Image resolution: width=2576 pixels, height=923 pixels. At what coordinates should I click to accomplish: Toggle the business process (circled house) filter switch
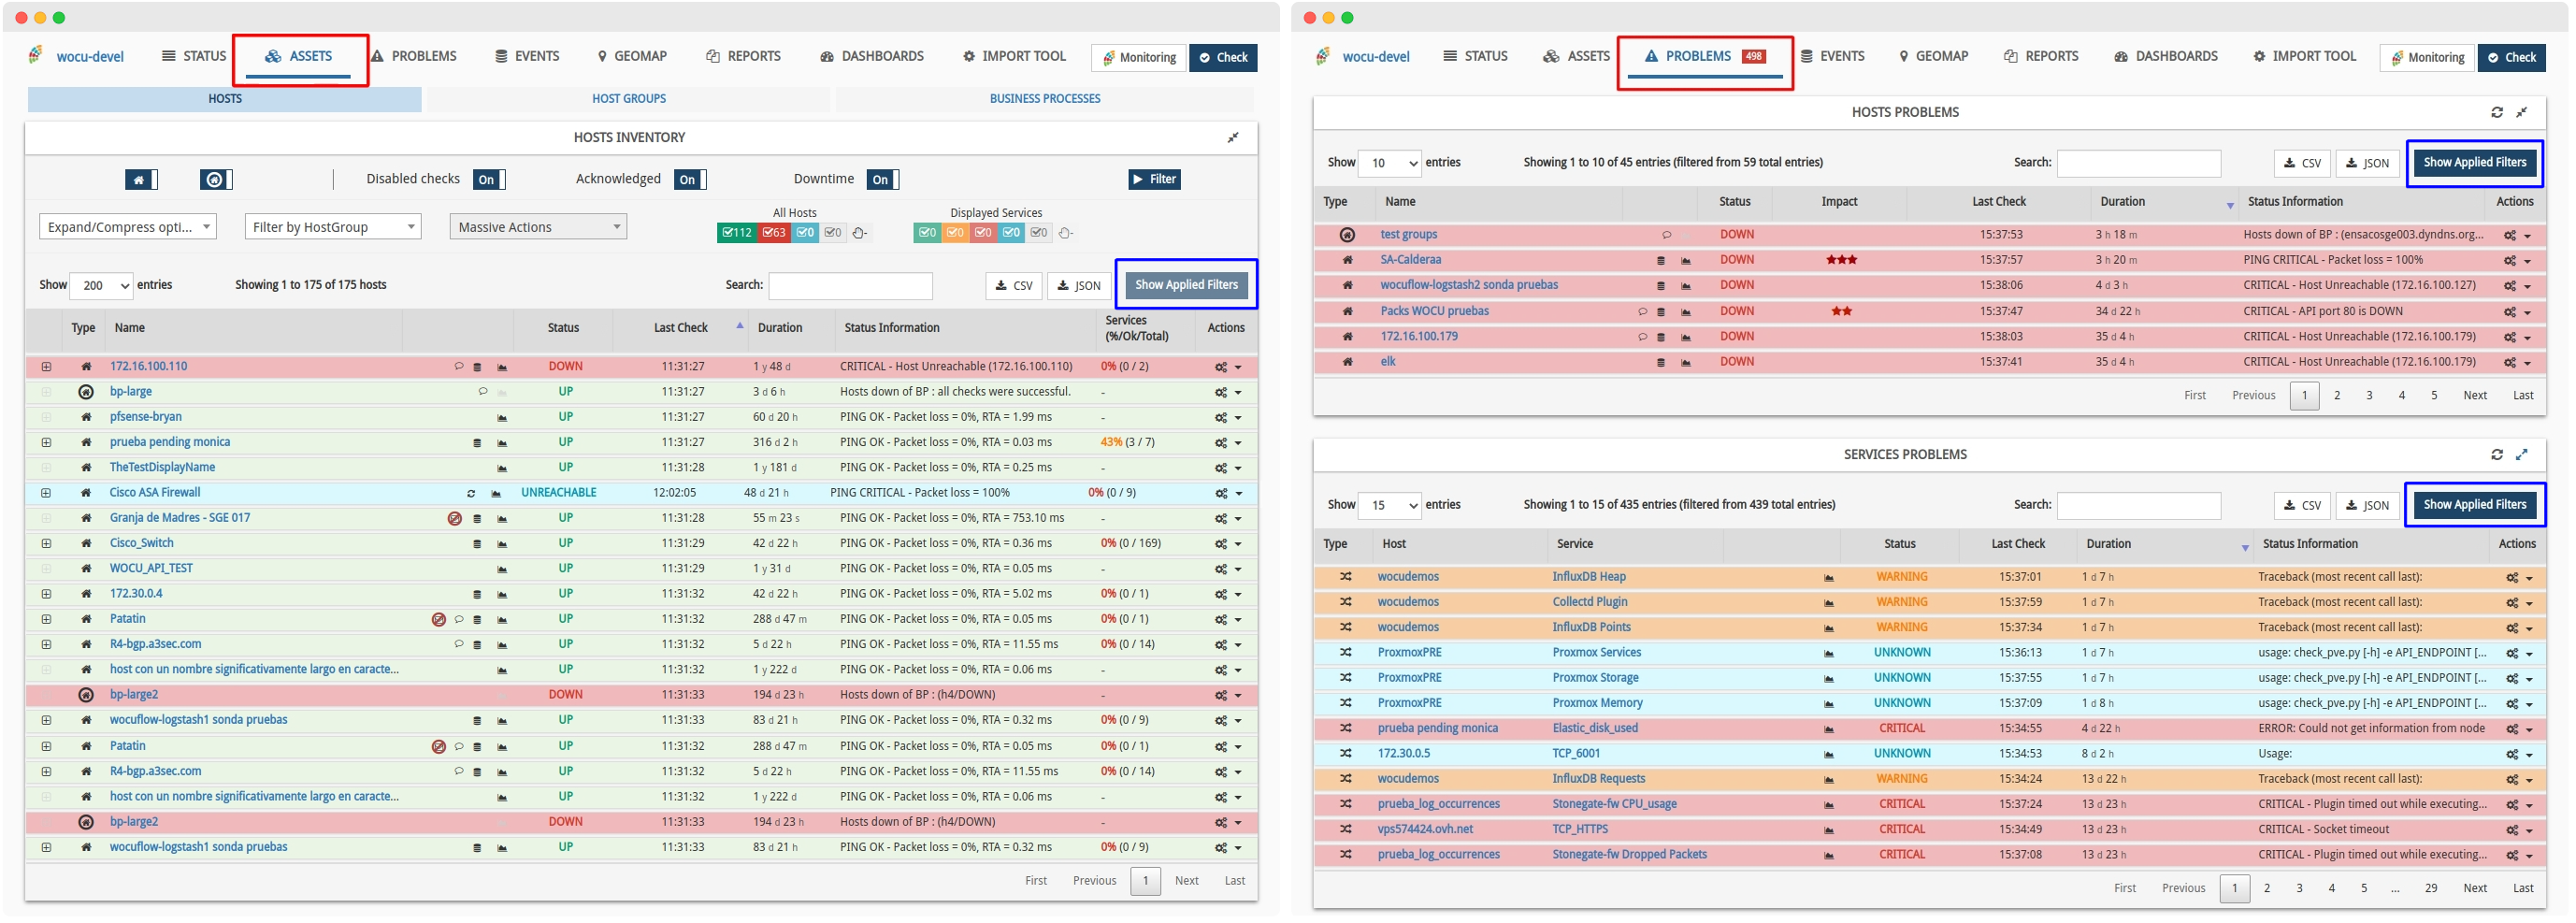[x=216, y=180]
